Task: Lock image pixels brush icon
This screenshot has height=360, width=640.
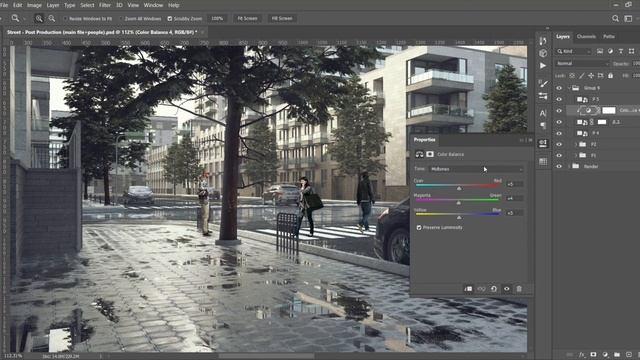Action: point(581,76)
